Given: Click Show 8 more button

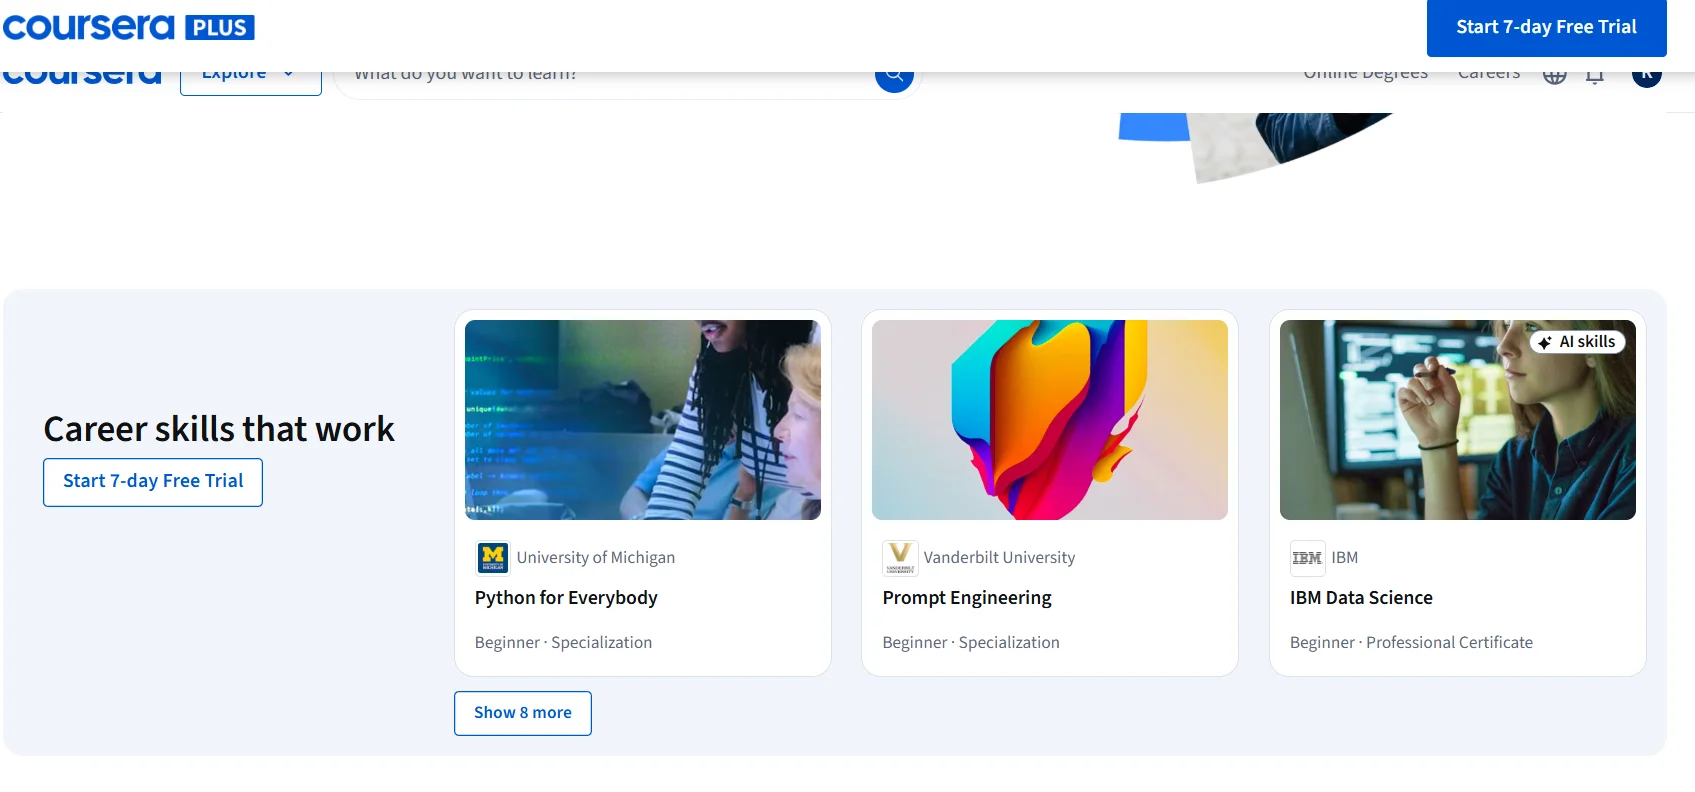Looking at the screenshot, I should 523,713.
